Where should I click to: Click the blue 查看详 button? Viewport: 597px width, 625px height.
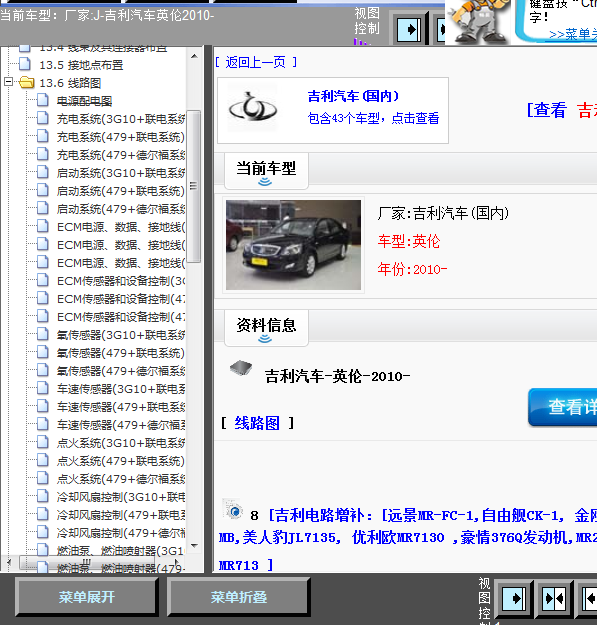[562, 407]
